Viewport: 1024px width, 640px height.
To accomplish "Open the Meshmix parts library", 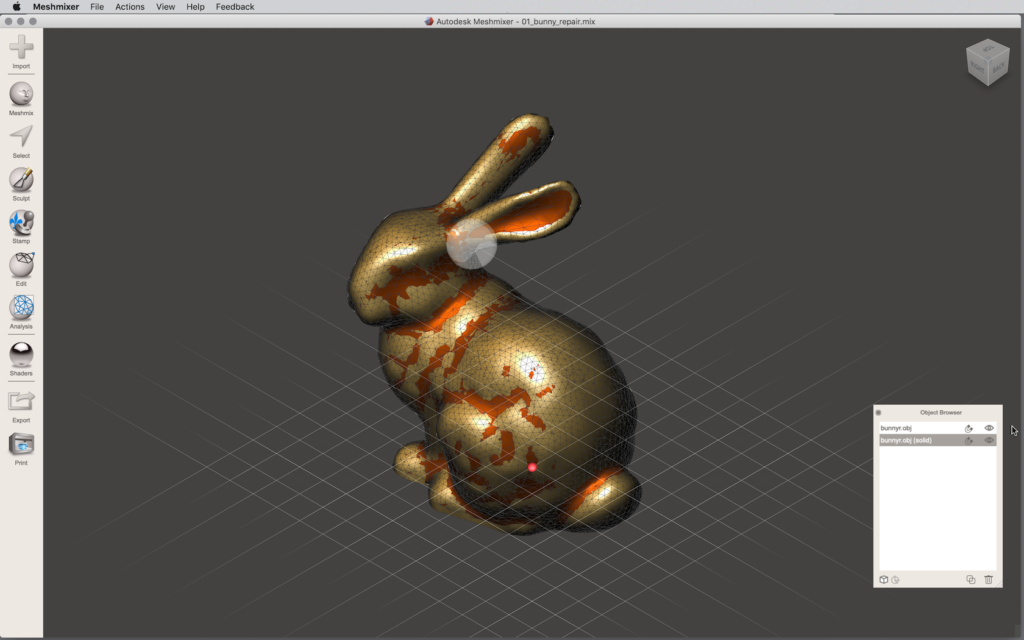I will pos(21,94).
